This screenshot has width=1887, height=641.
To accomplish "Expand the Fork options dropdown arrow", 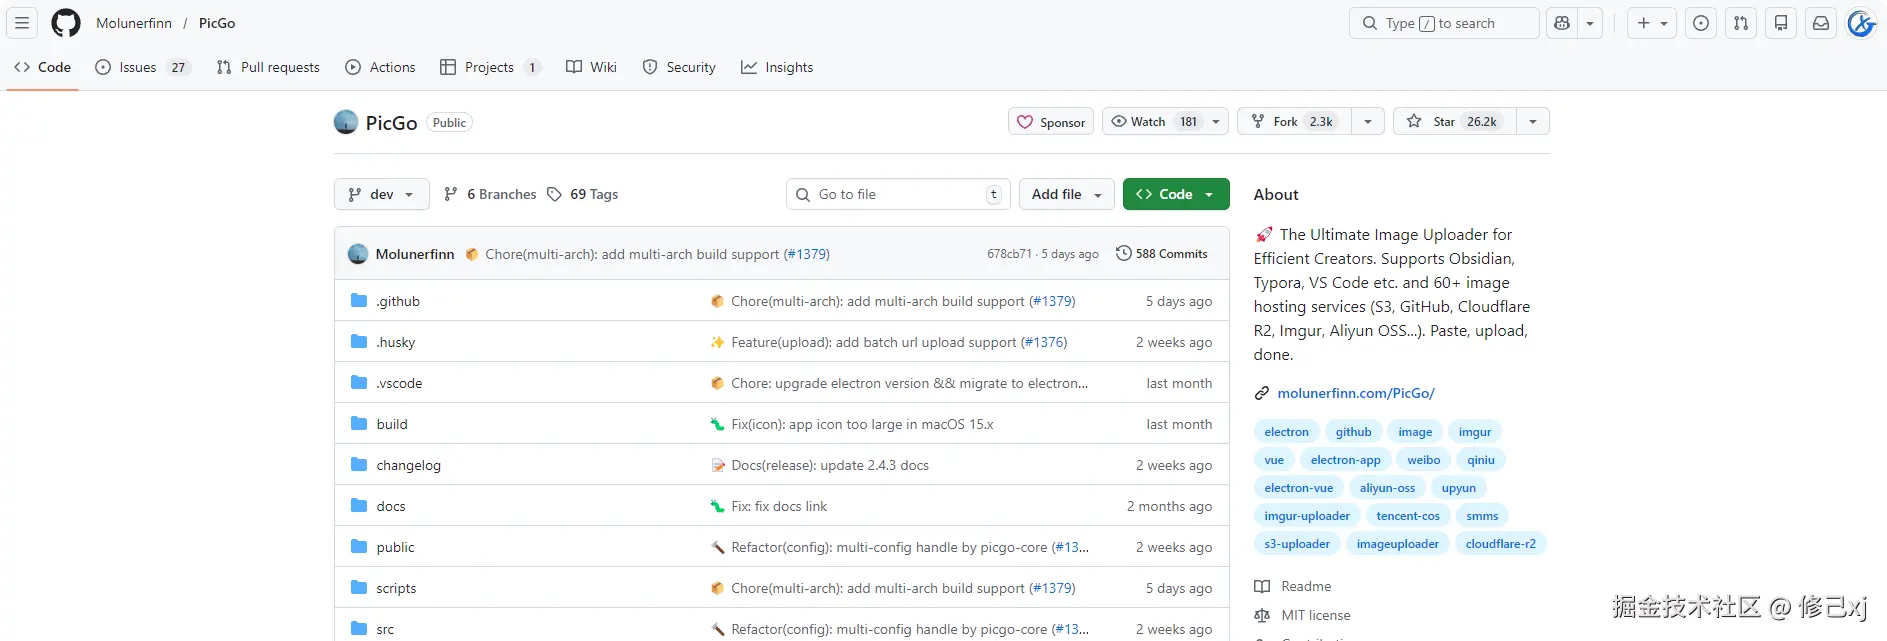I will click(x=1368, y=121).
